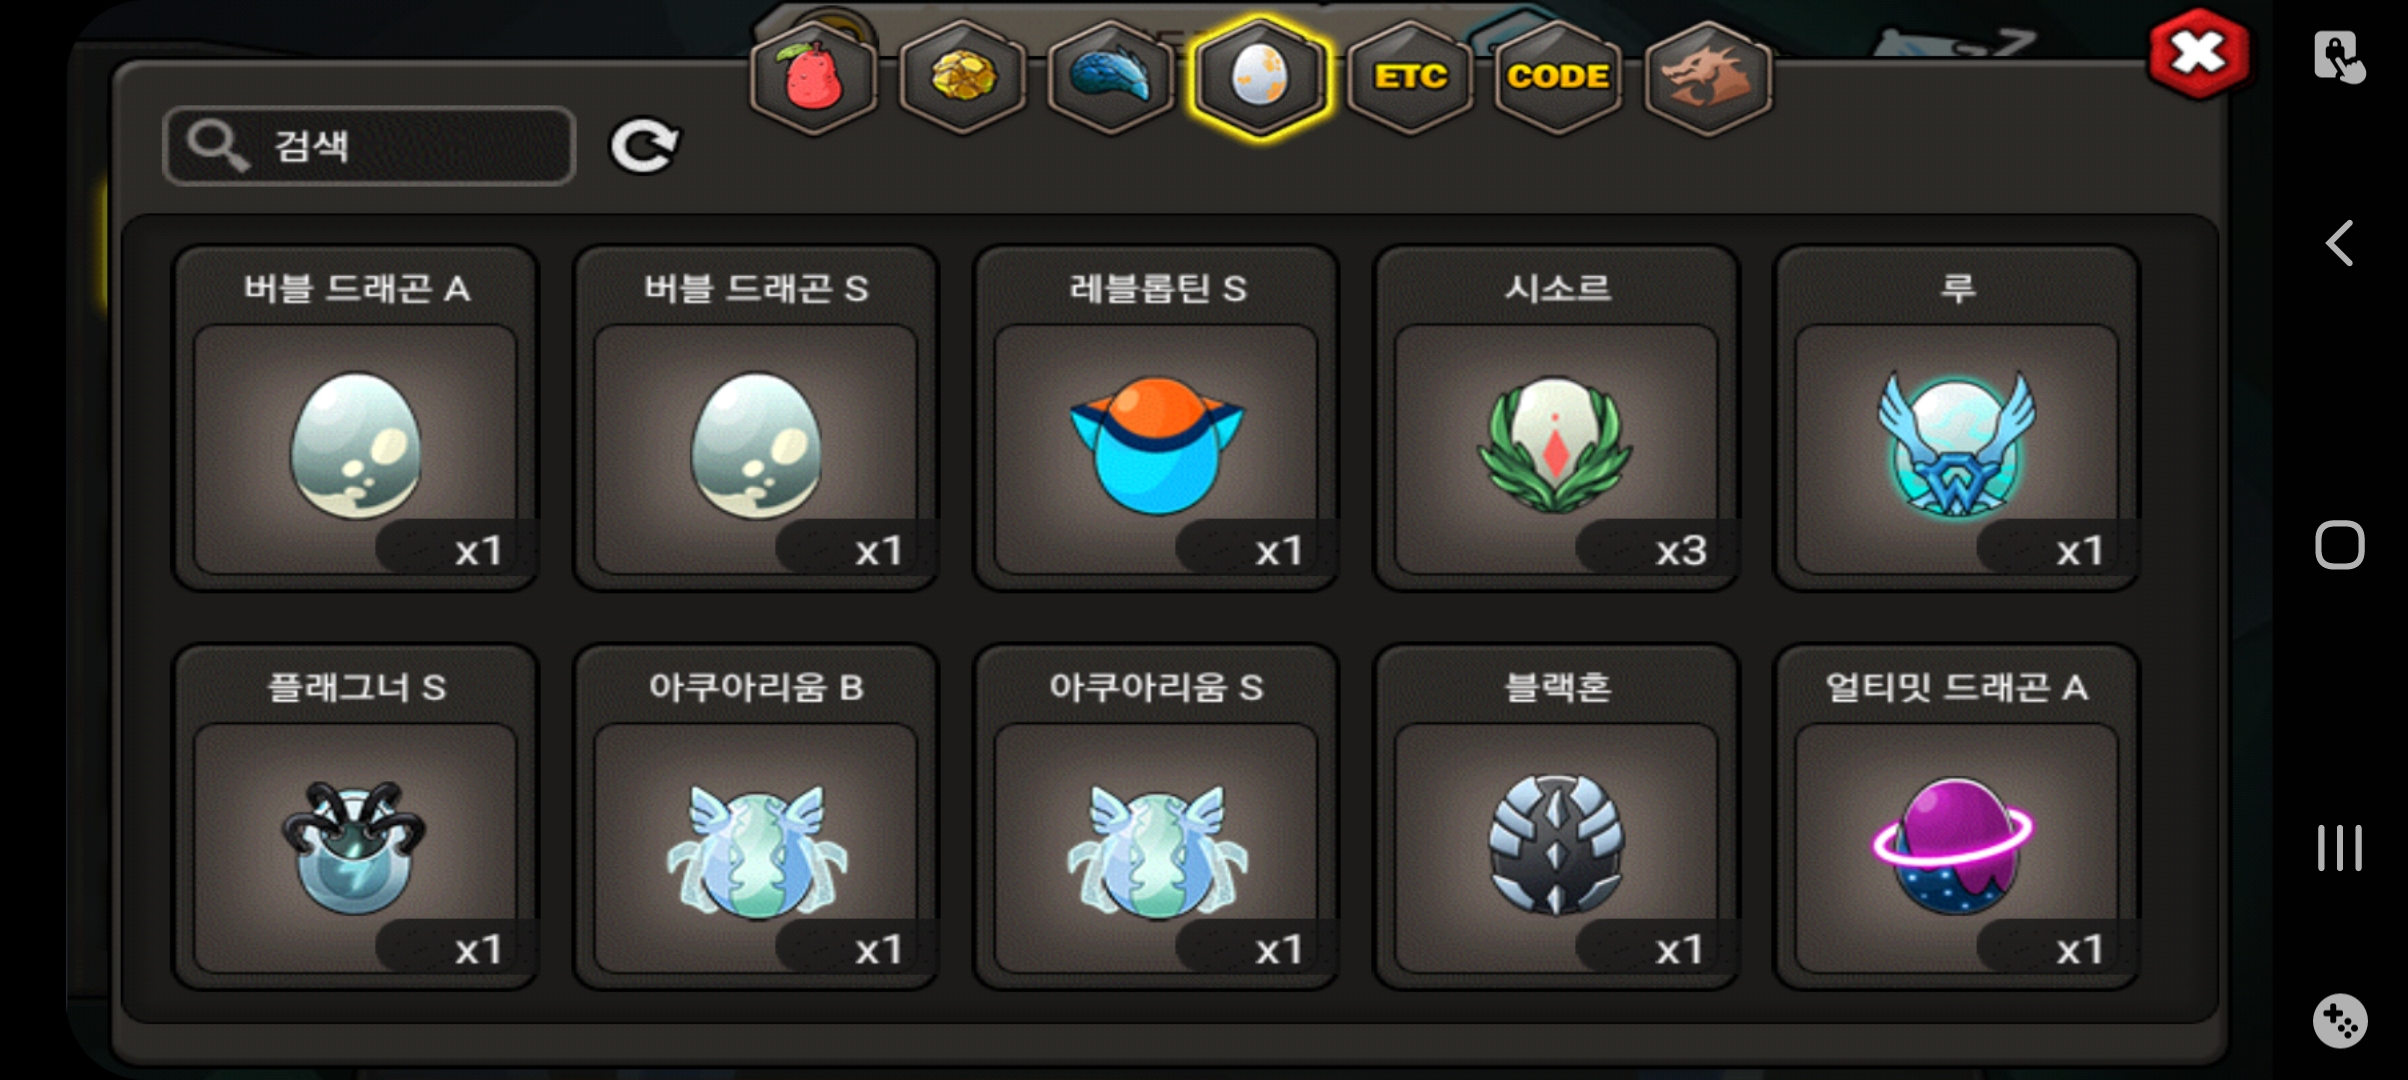Viewport: 2408px width, 1080px height.
Task: Select the 아쿠아리움 B egg
Action: click(756, 817)
